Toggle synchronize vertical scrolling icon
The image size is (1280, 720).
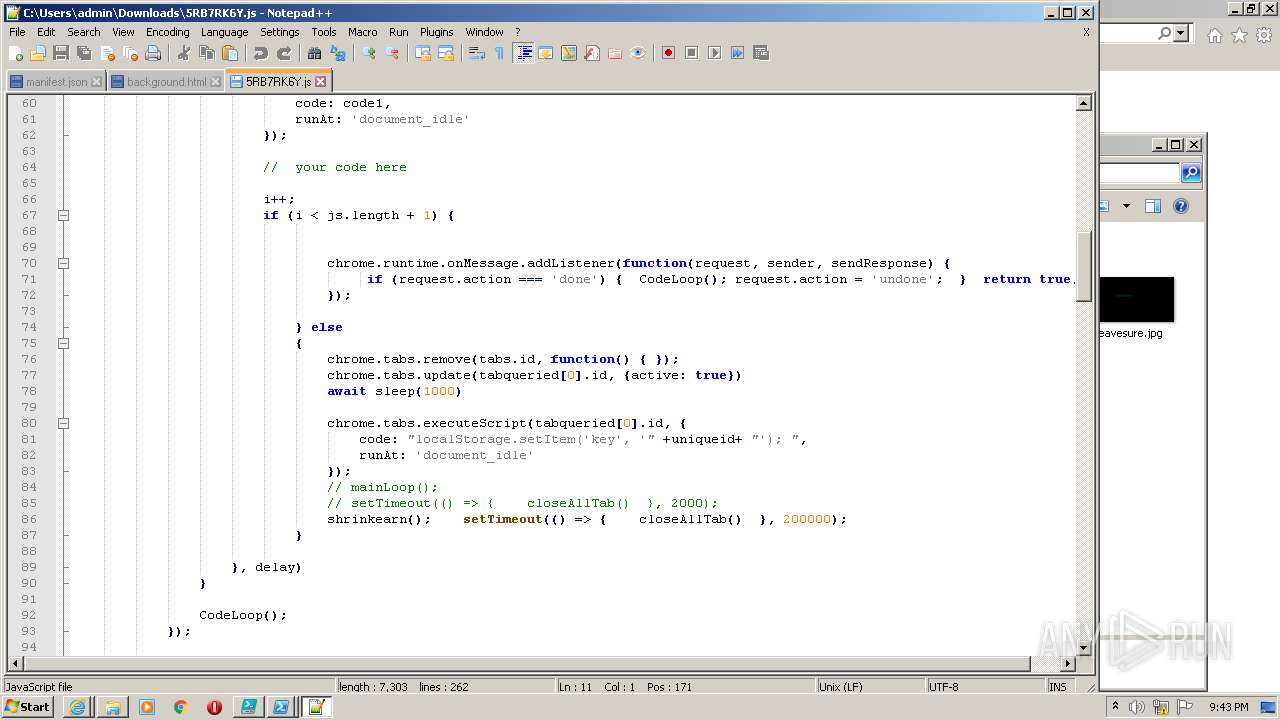pyautogui.click(x=423, y=53)
